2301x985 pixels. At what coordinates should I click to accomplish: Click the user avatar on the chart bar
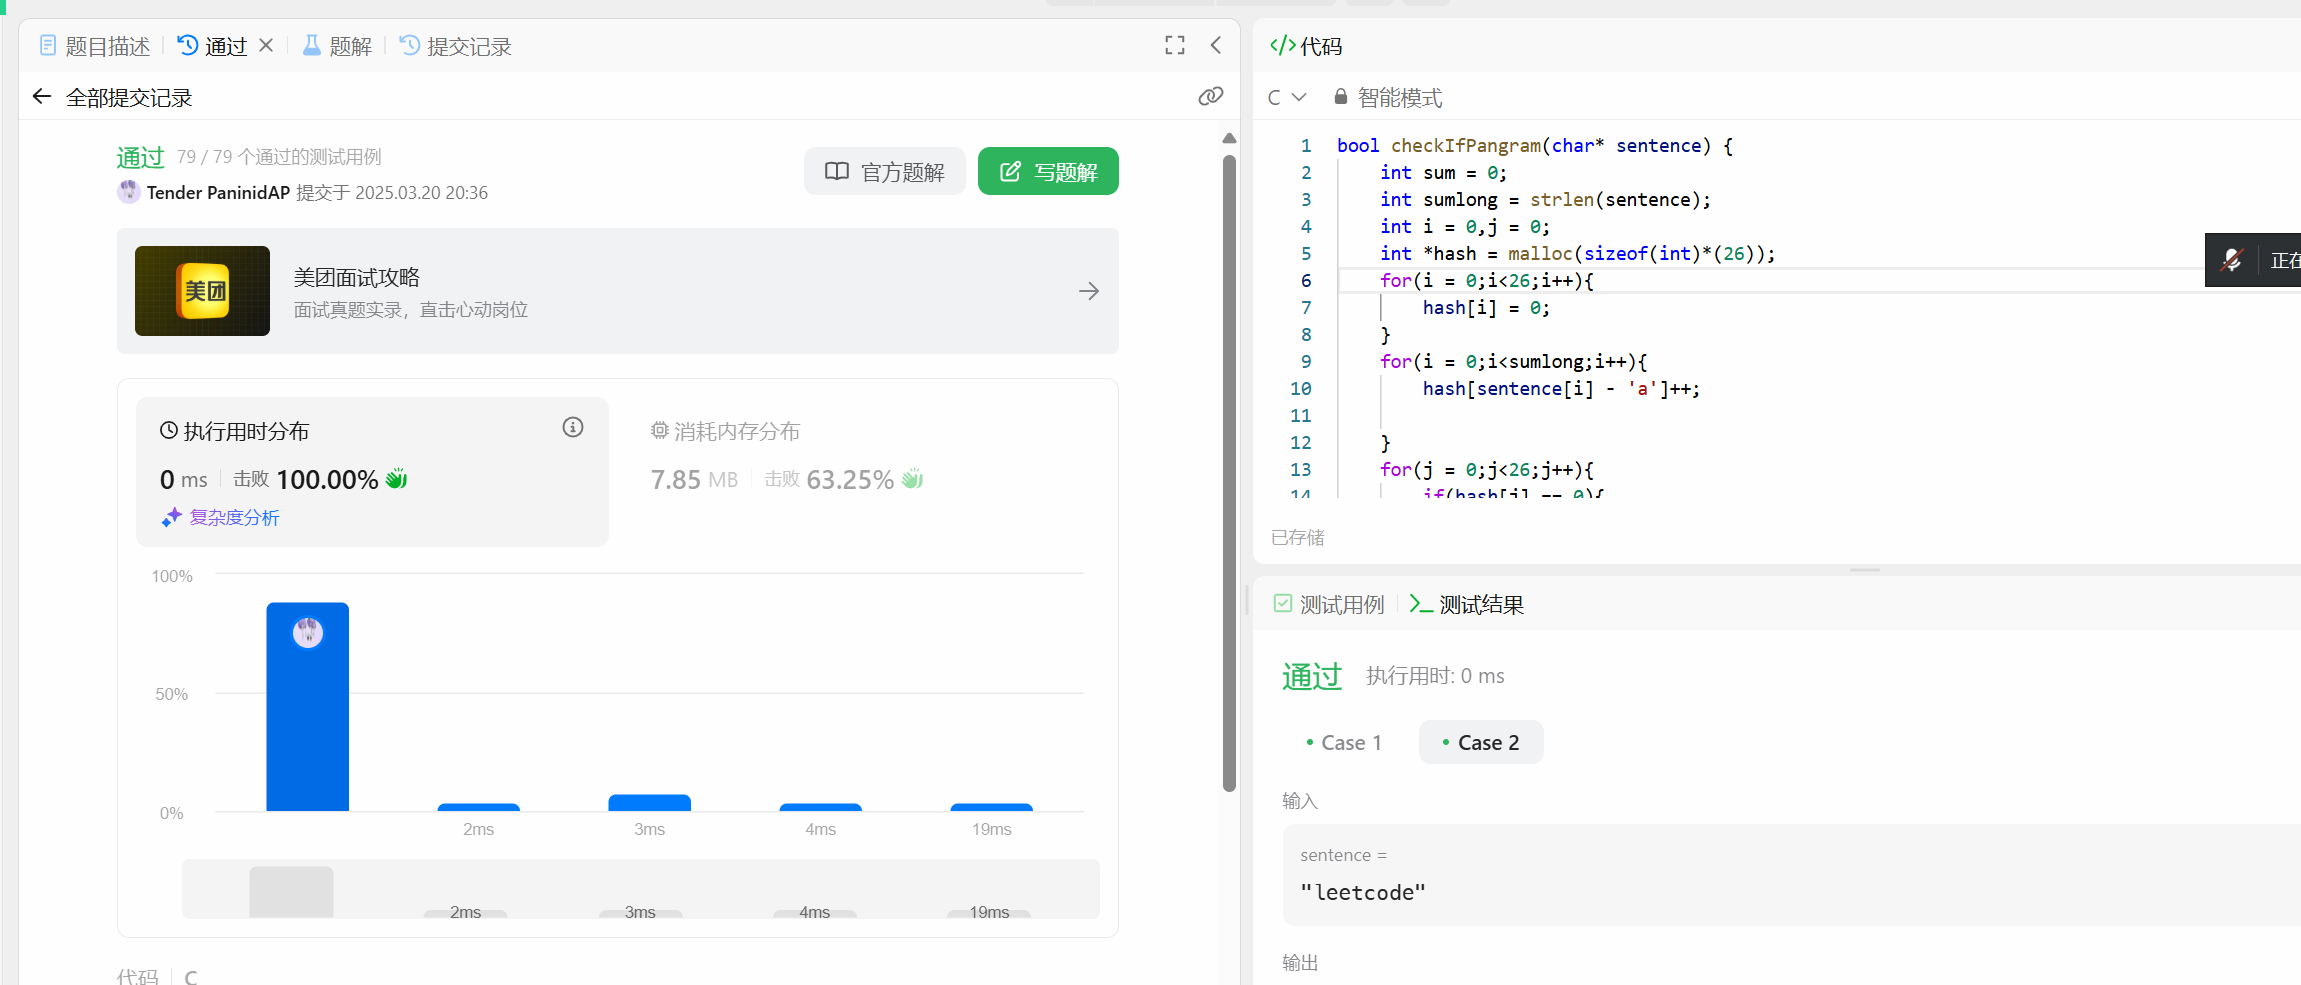click(x=308, y=632)
